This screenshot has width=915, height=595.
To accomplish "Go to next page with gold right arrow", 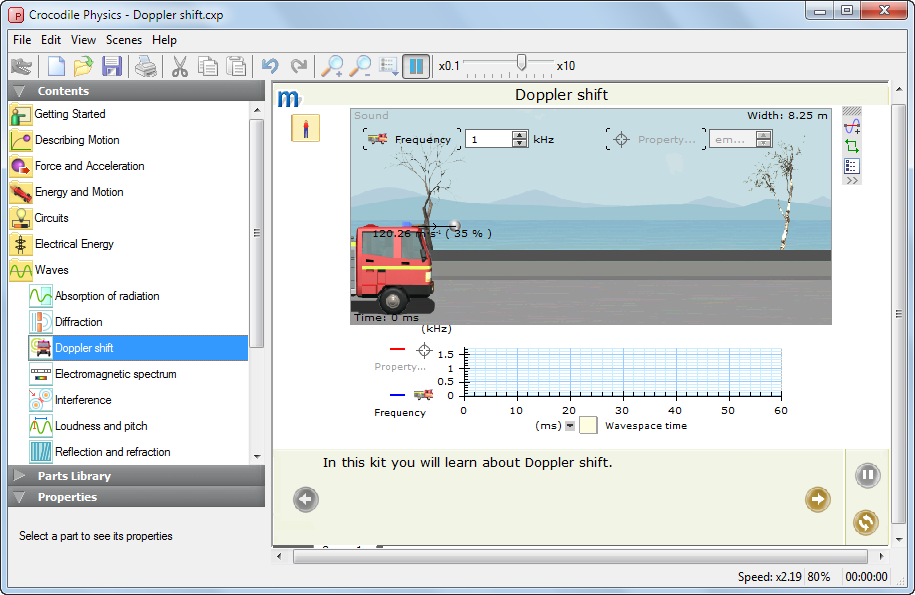I will click(818, 499).
